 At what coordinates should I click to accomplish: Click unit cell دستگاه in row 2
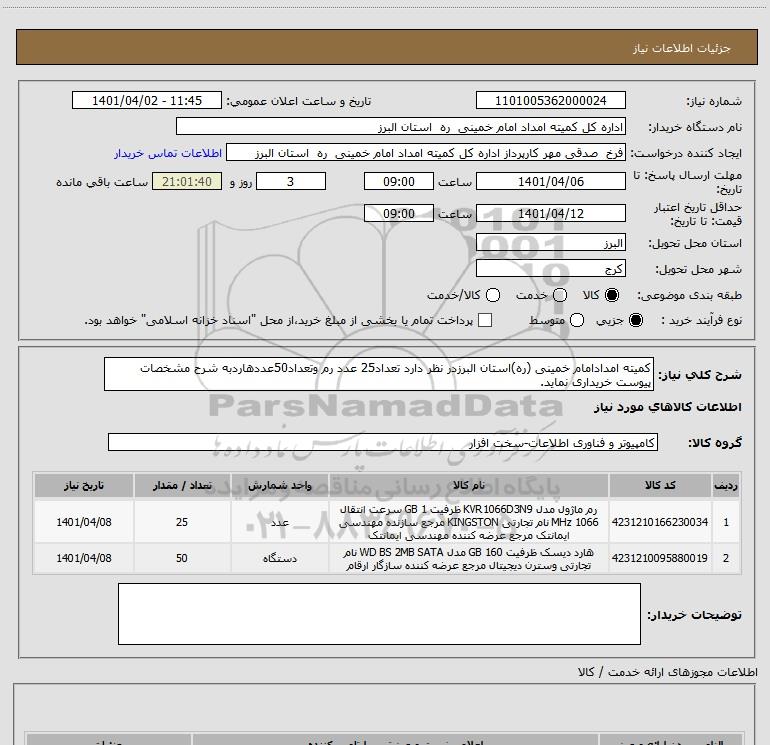pos(279,558)
